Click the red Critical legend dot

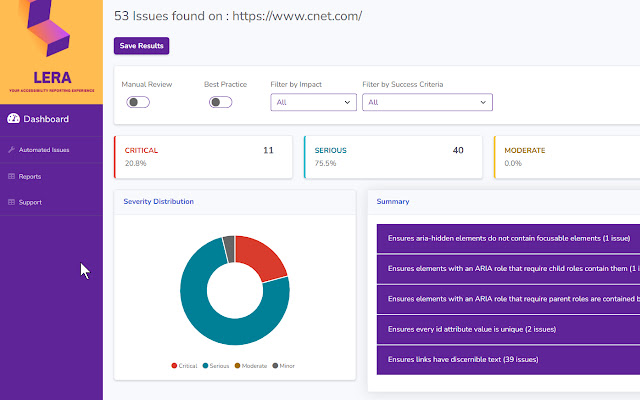[174, 366]
